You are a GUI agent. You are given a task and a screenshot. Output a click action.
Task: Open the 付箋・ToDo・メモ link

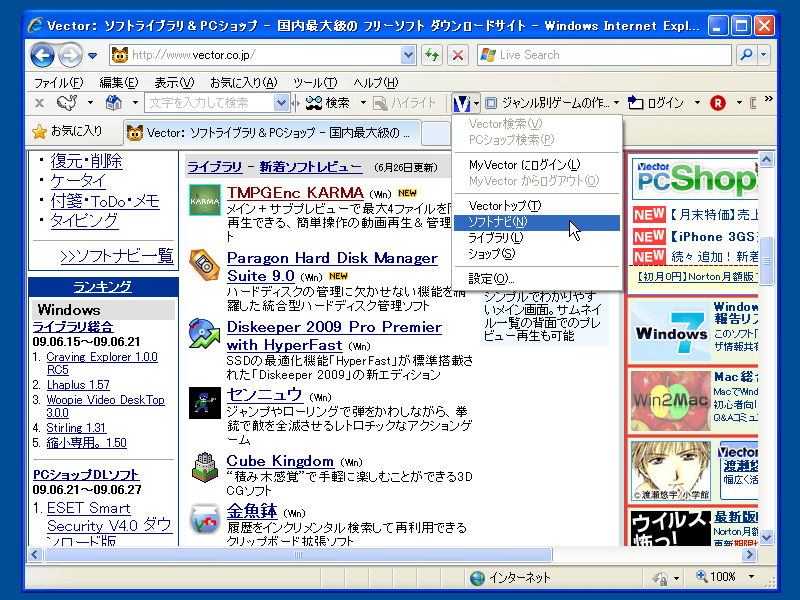coord(105,201)
